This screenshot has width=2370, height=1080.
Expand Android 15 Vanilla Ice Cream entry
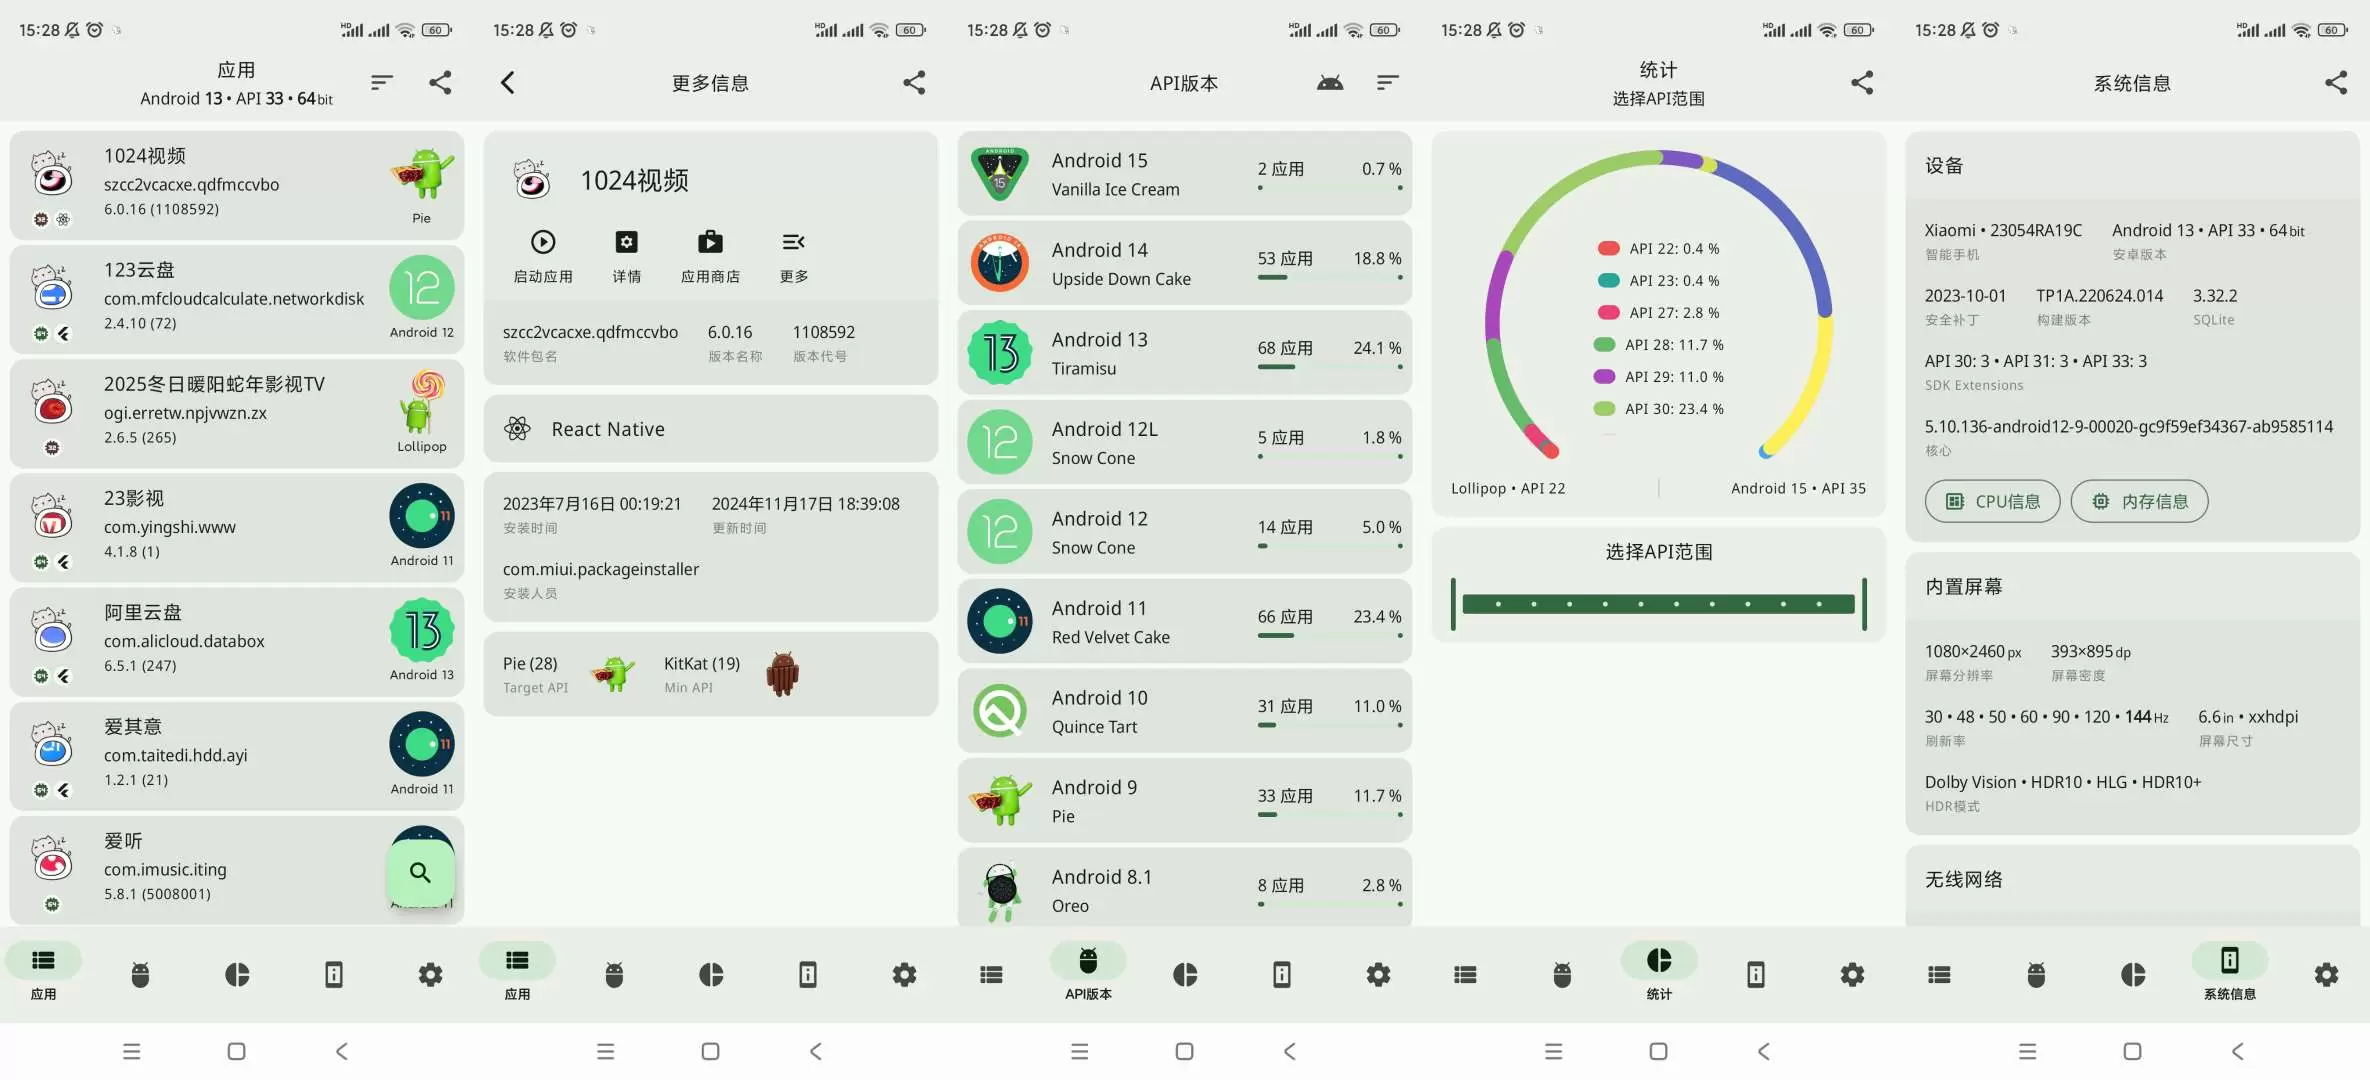(1183, 174)
